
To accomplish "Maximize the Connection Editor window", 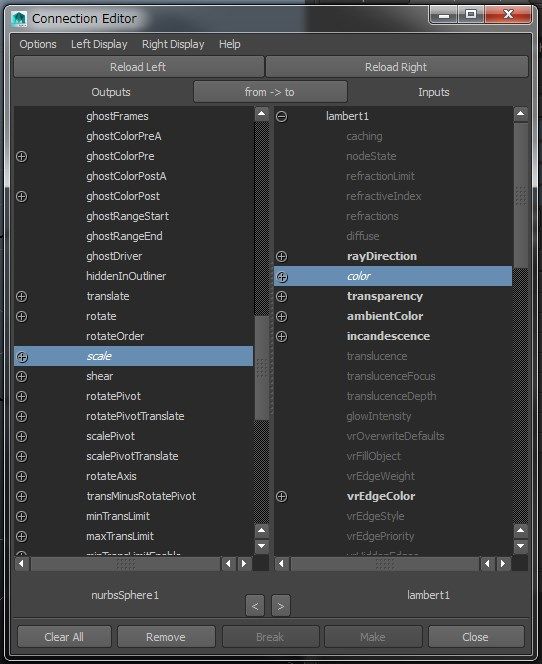I will 470,15.
